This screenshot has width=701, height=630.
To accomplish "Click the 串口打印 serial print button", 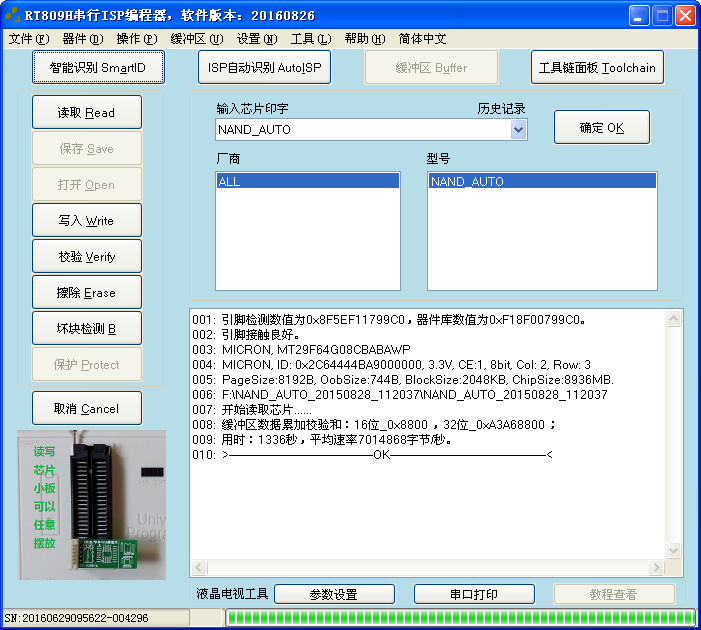I will [x=474, y=594].
